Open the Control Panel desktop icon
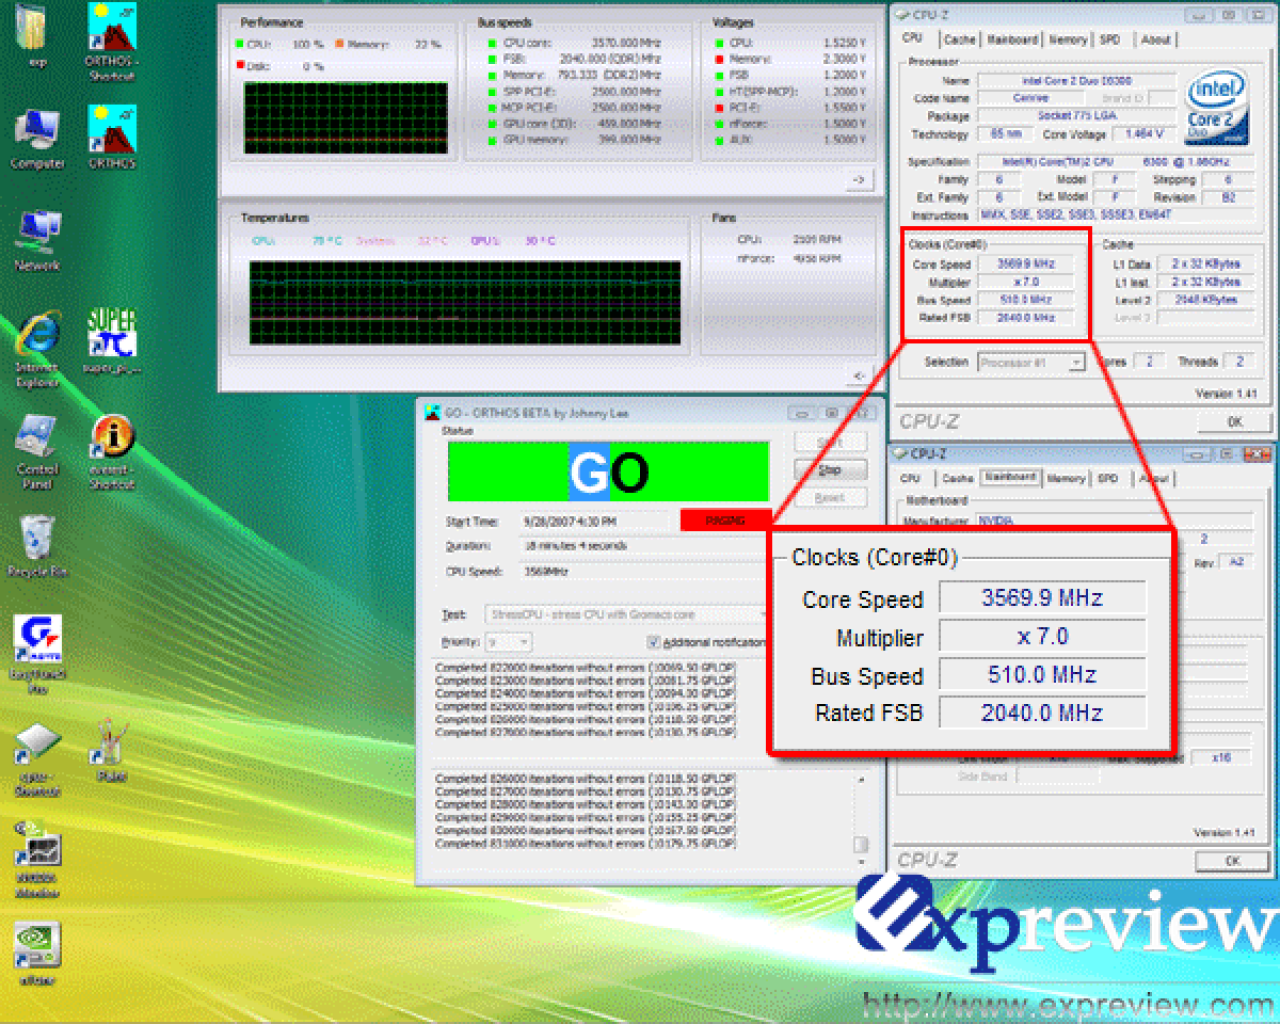 (x=37, y=452)
